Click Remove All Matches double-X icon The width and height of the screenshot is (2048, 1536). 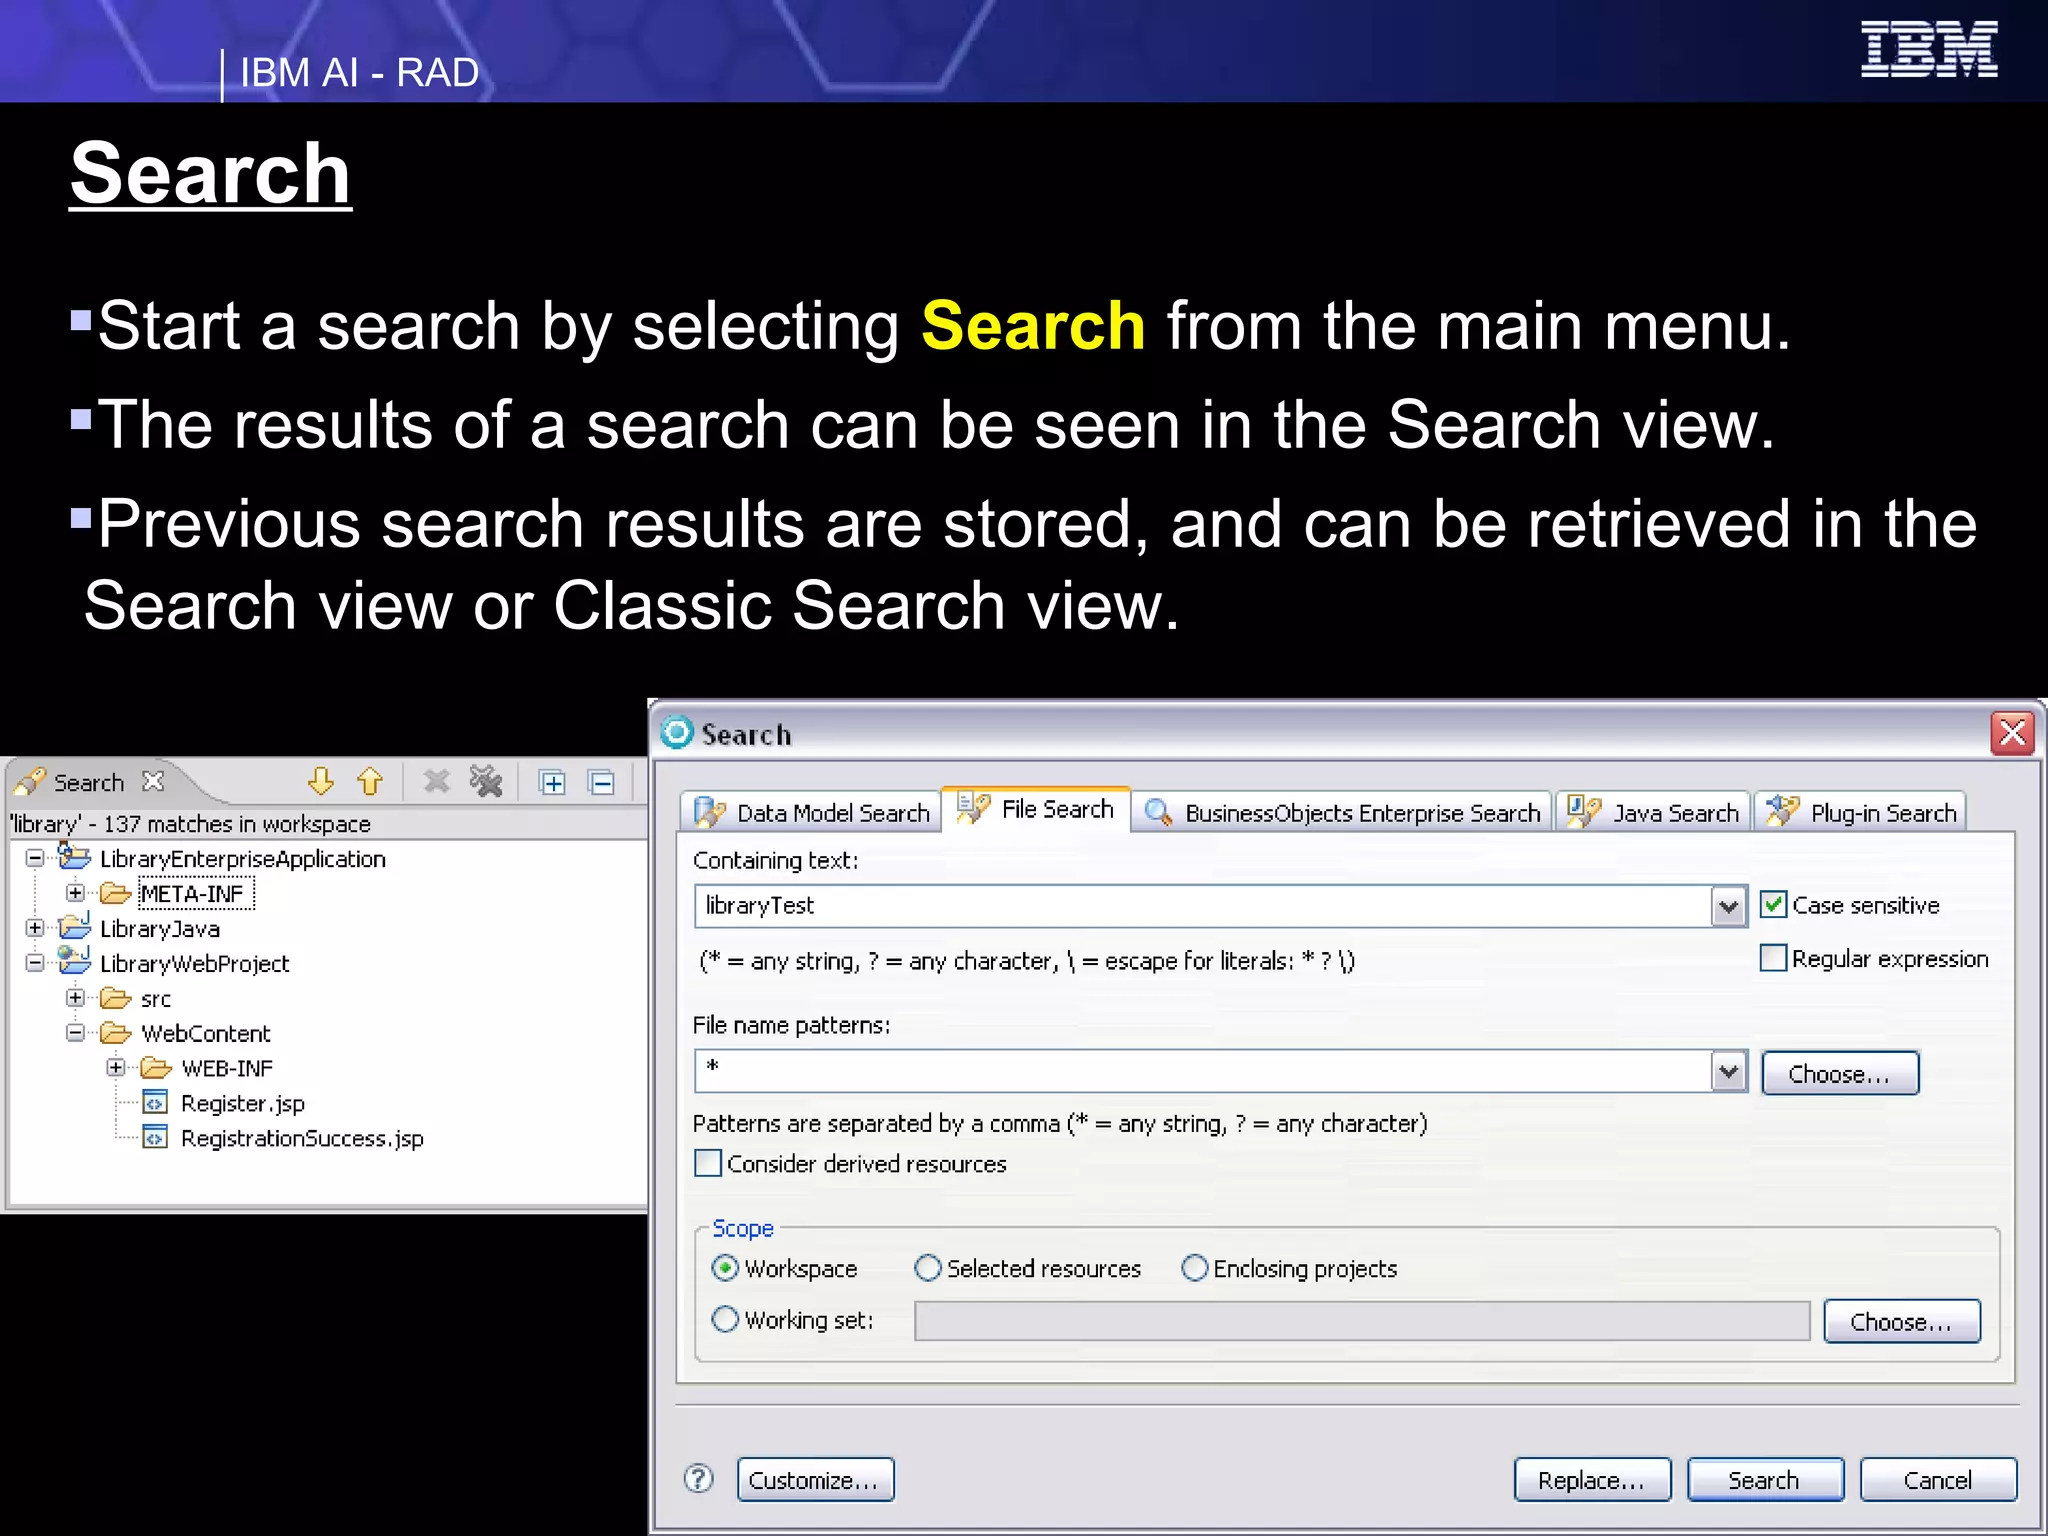tap(486, 781)
